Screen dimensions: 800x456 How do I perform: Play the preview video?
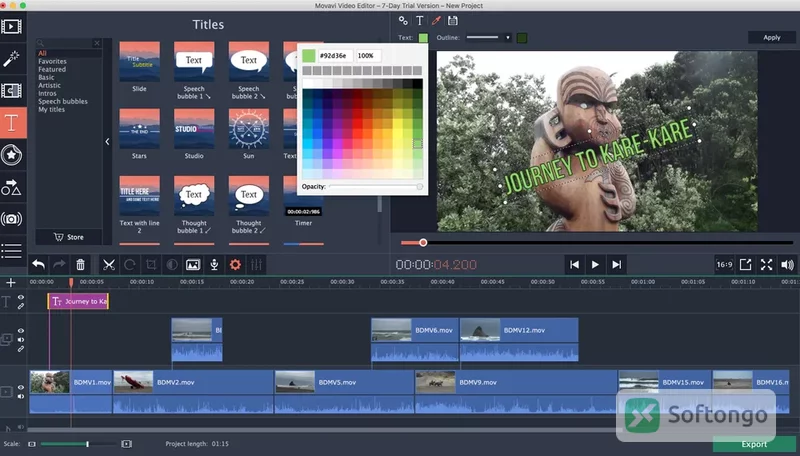[x=595, y=264]
